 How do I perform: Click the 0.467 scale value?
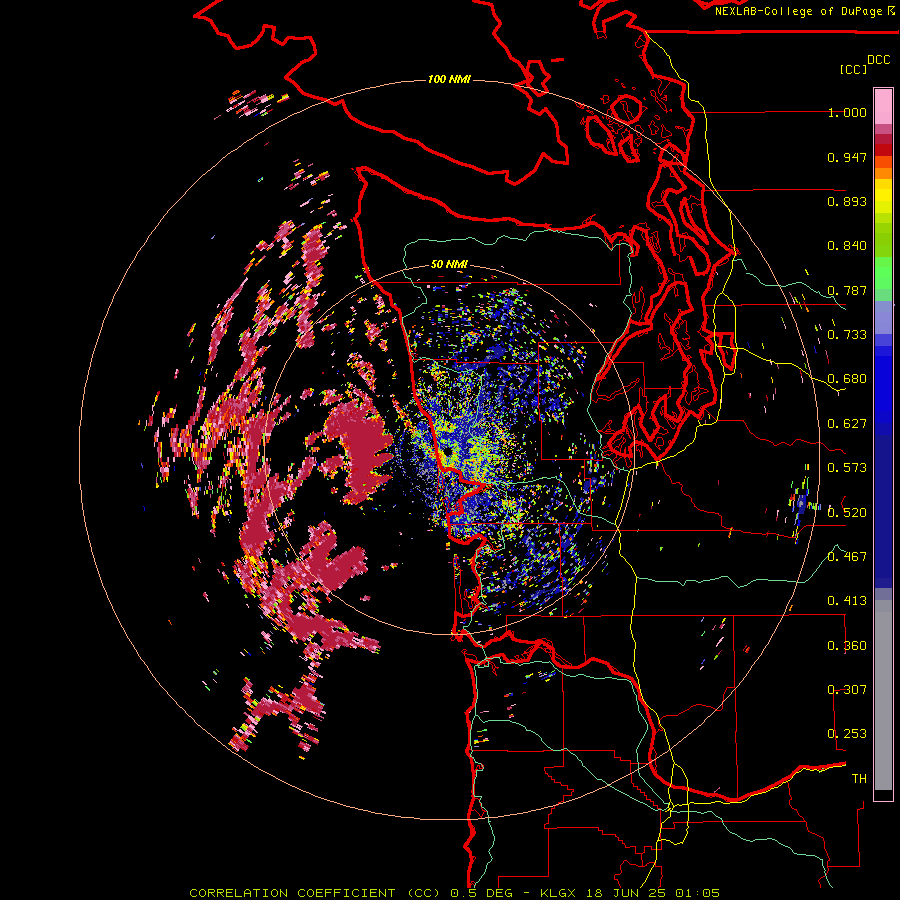coord(847,557)
